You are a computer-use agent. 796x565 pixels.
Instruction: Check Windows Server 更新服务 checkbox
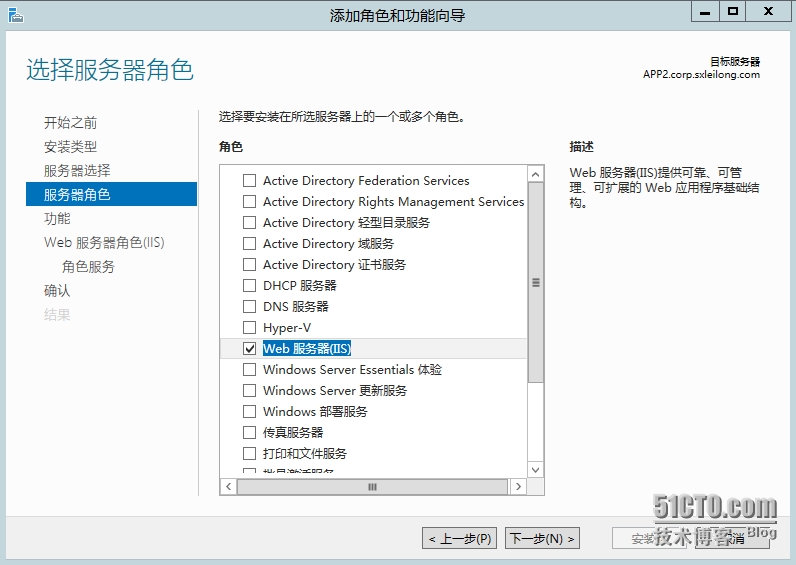point(249,390)
